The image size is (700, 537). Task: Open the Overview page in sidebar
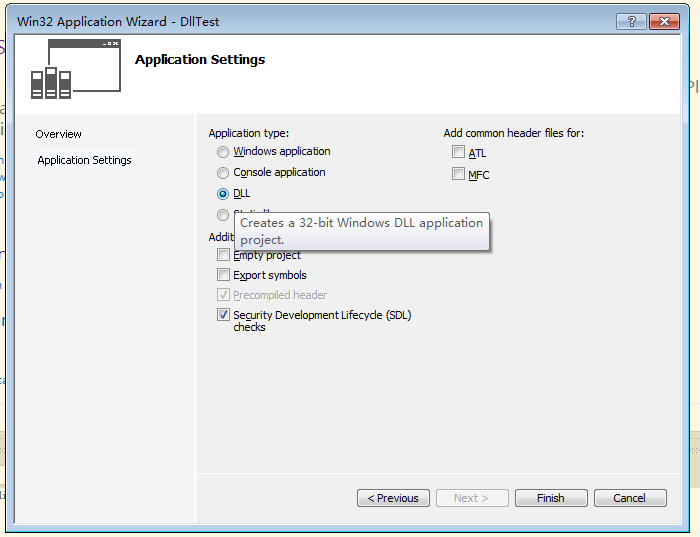pos(58,134)
